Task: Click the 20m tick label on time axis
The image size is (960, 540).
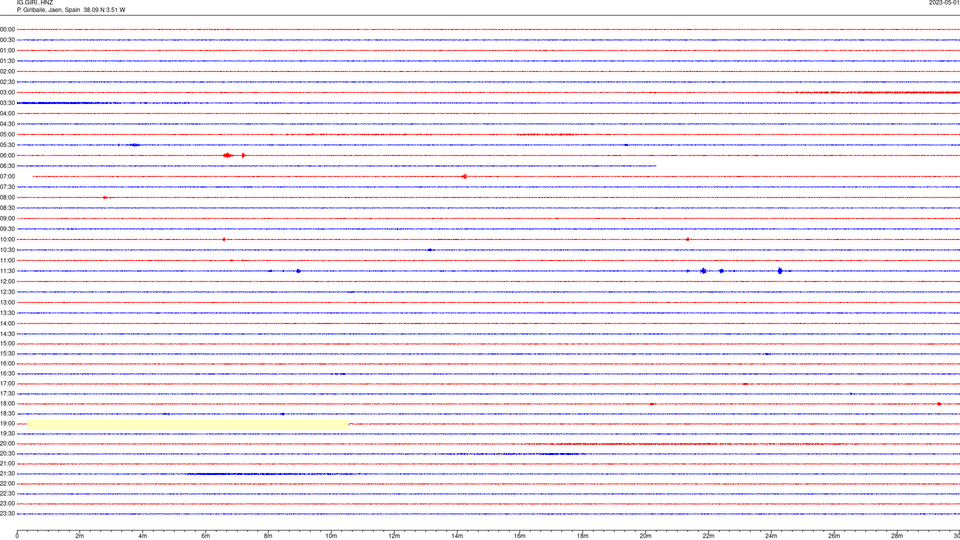Action: 645,536
